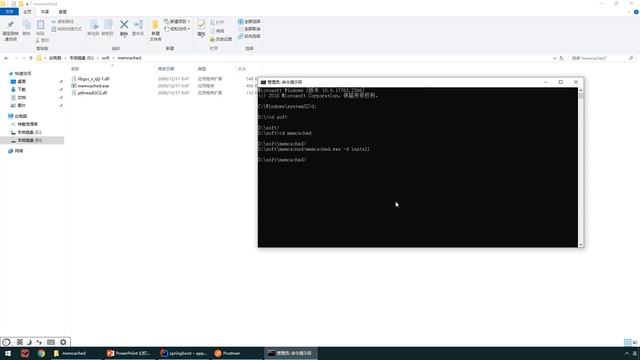The image size is (640, 360).
Task: Sort by the Name column header
Action: 75,69
